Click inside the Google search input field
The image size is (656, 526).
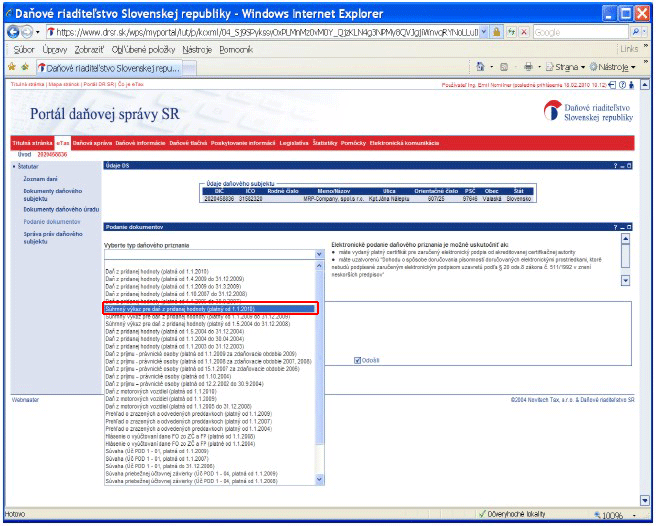581,32
